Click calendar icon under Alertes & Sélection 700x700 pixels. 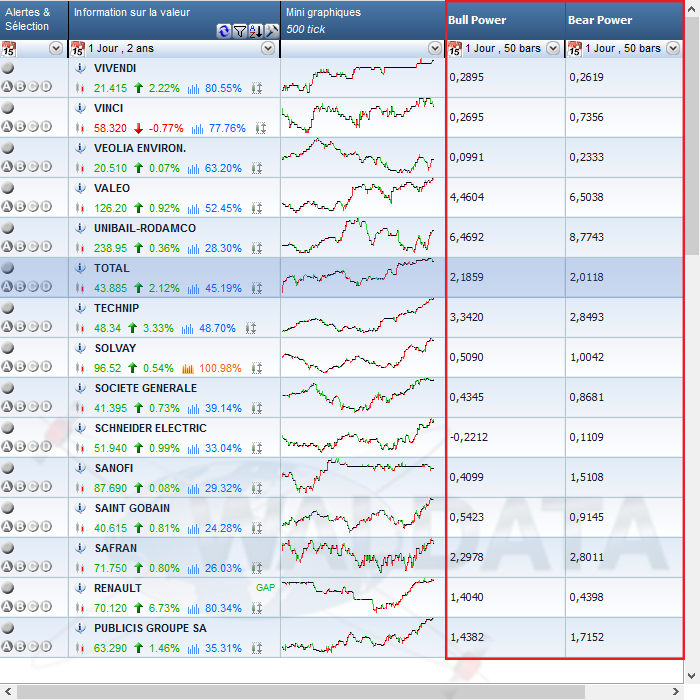(x=8, y=49)
